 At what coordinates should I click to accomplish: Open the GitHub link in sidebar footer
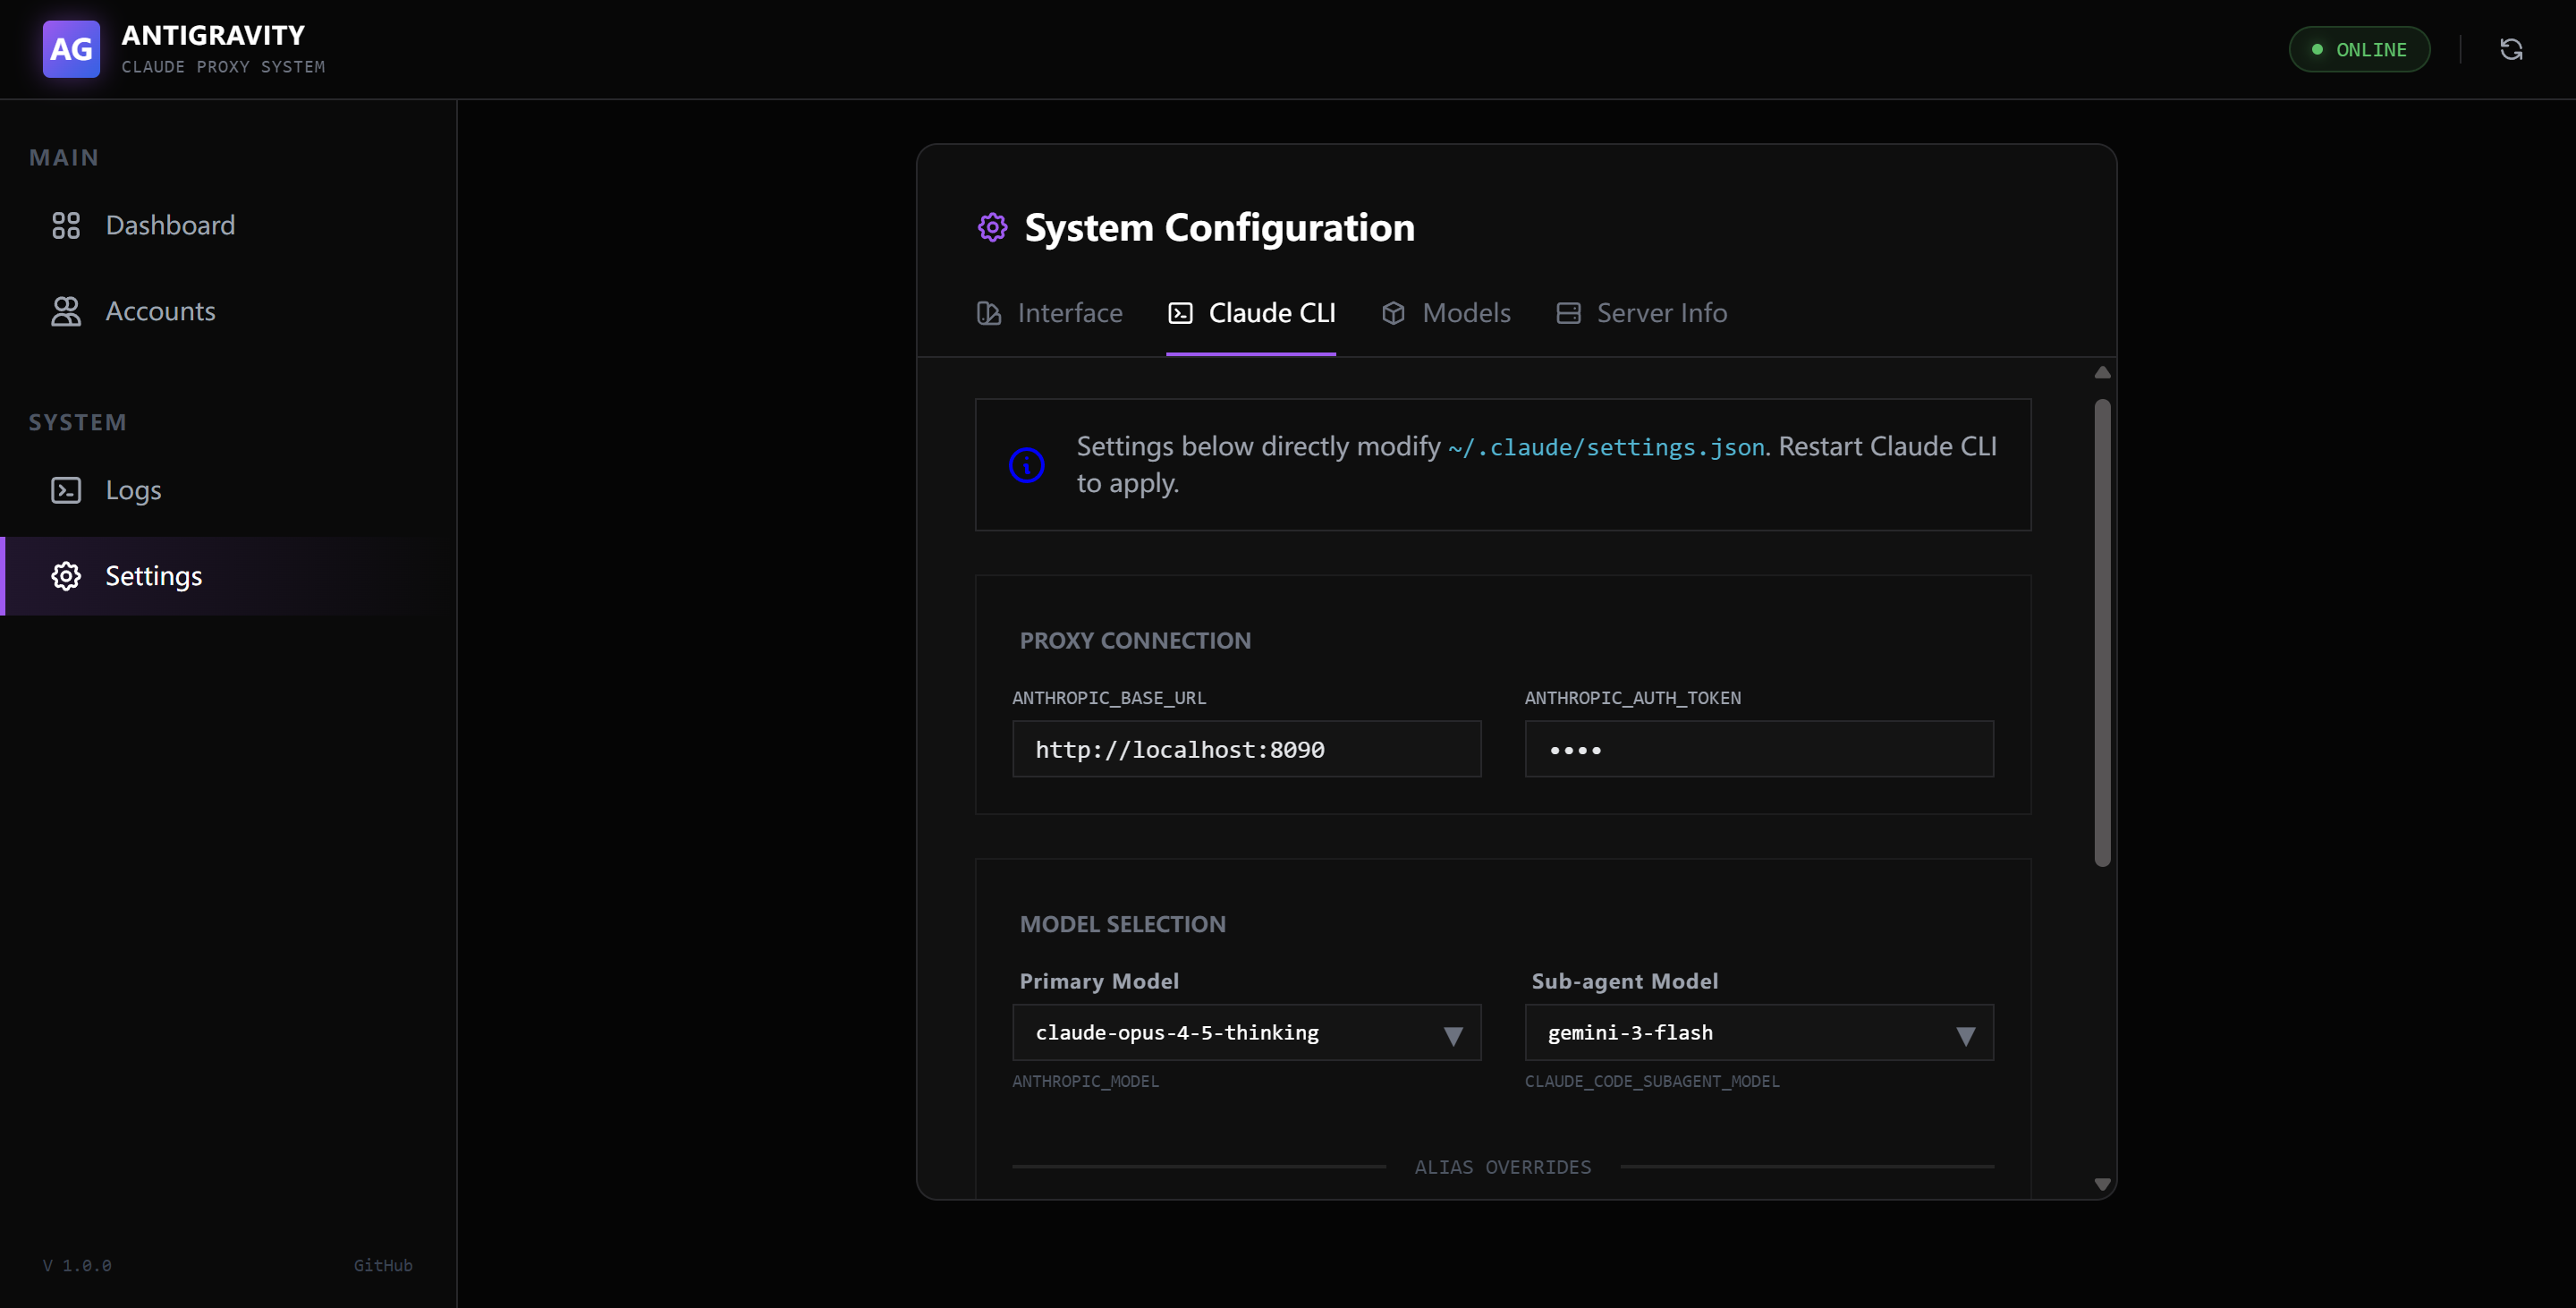pos(382,1265)
